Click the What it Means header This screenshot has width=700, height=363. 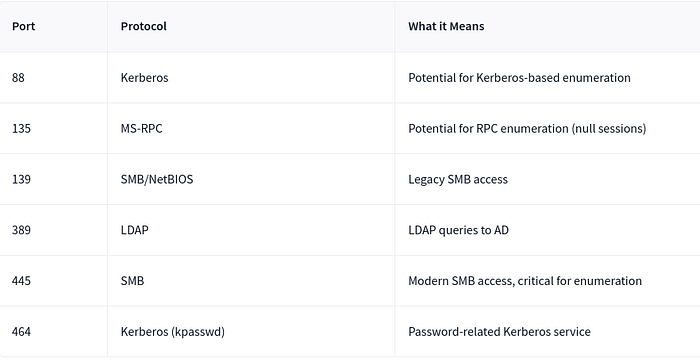446,26
